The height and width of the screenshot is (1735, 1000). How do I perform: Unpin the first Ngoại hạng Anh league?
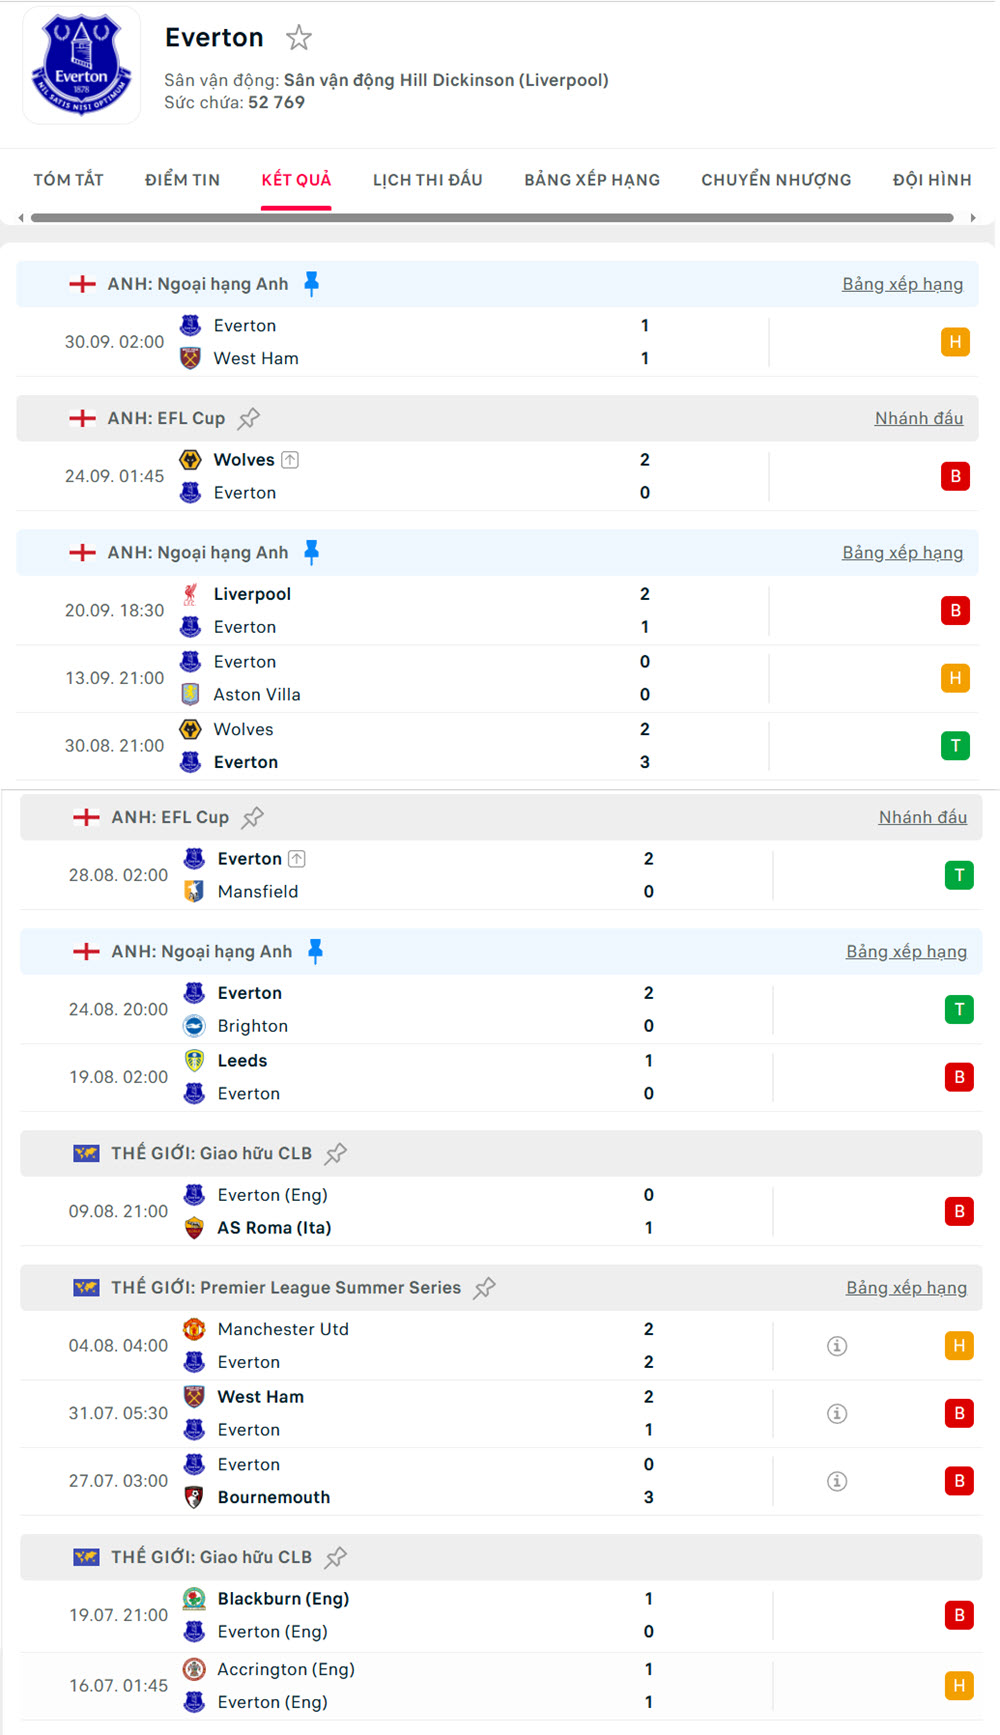tap(312, 284)
